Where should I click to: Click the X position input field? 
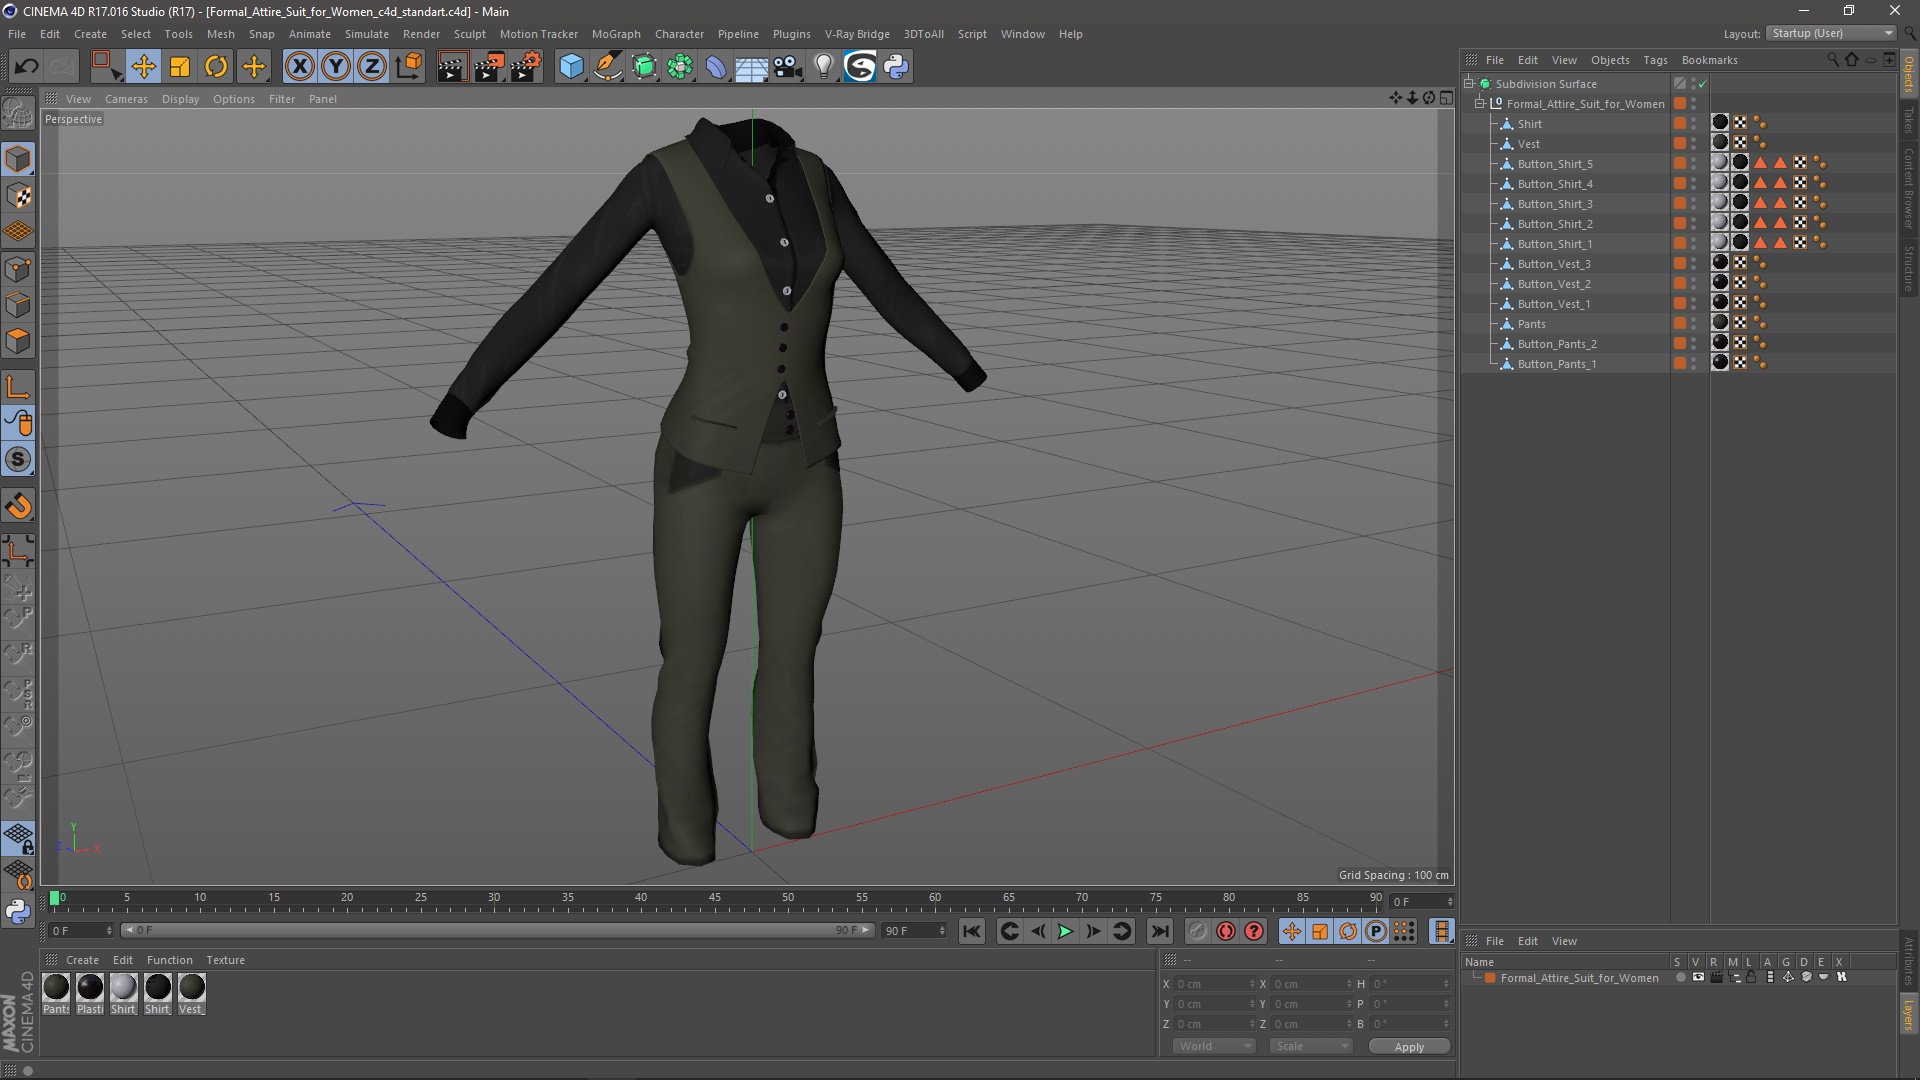point(1213,984)
